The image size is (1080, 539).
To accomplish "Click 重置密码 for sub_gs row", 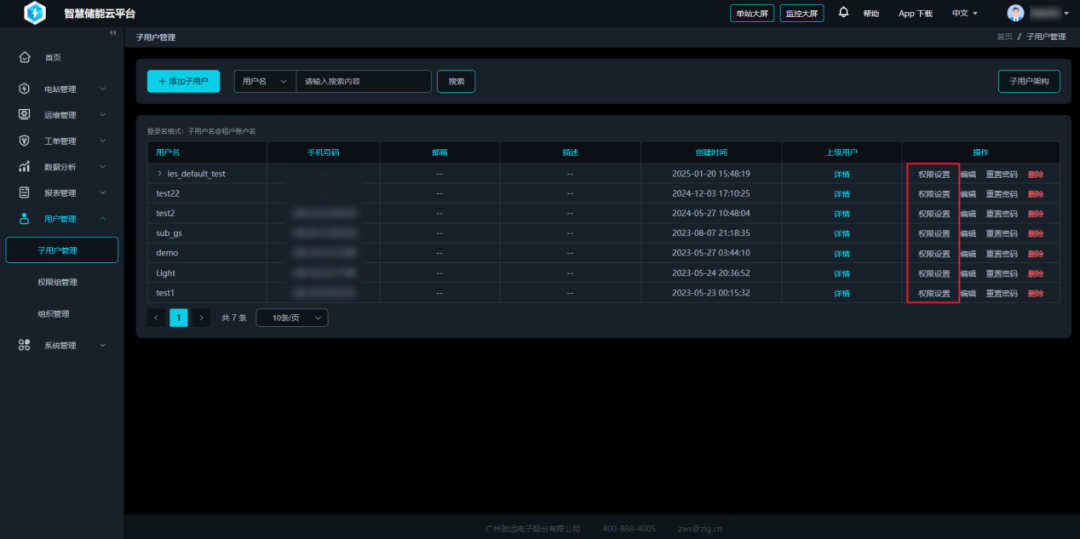I will point(1001,233).
